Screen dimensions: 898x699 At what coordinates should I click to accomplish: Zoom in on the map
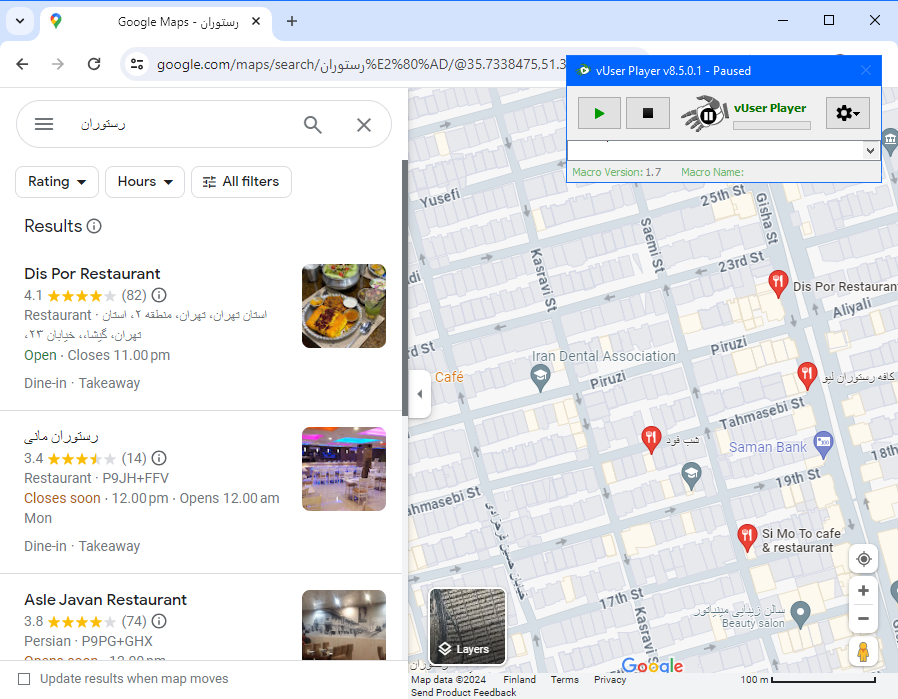pos(864,591)
